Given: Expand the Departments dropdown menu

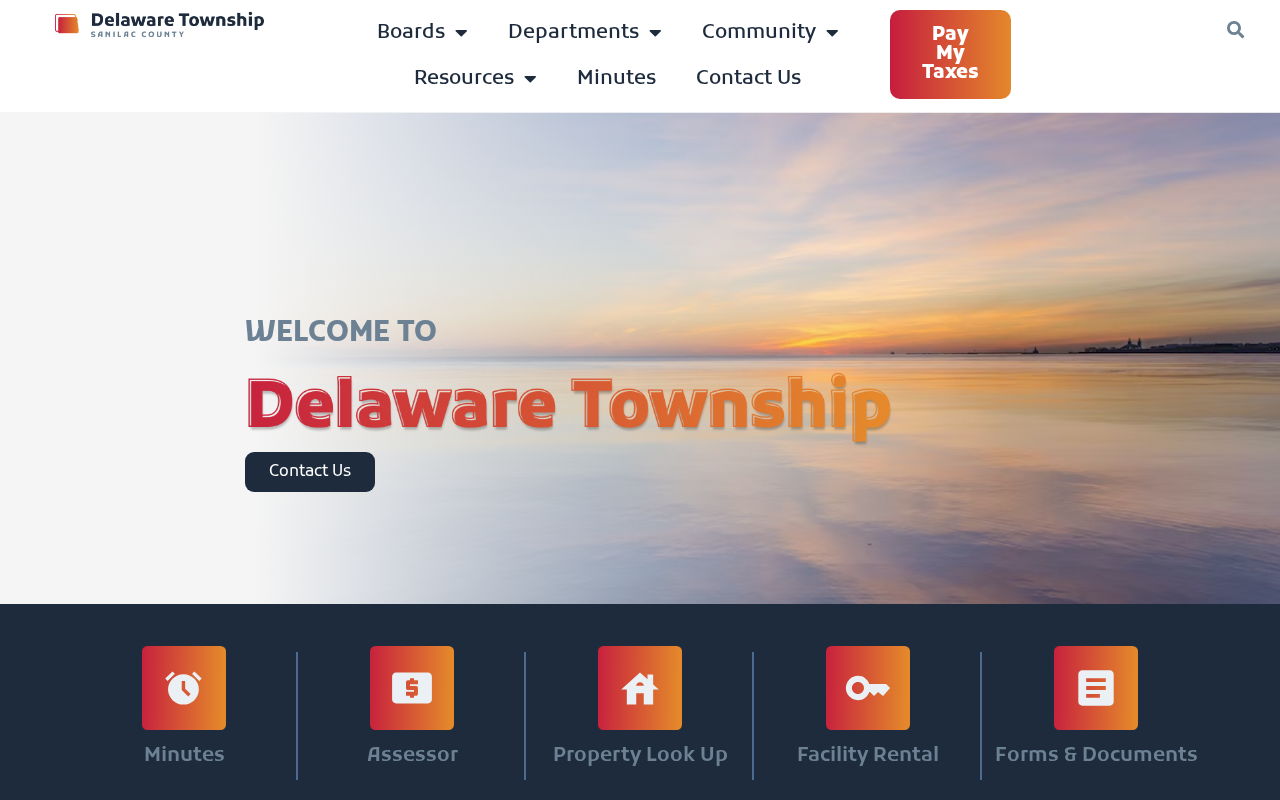Looking at the screenshot, I should click(585, 32).
